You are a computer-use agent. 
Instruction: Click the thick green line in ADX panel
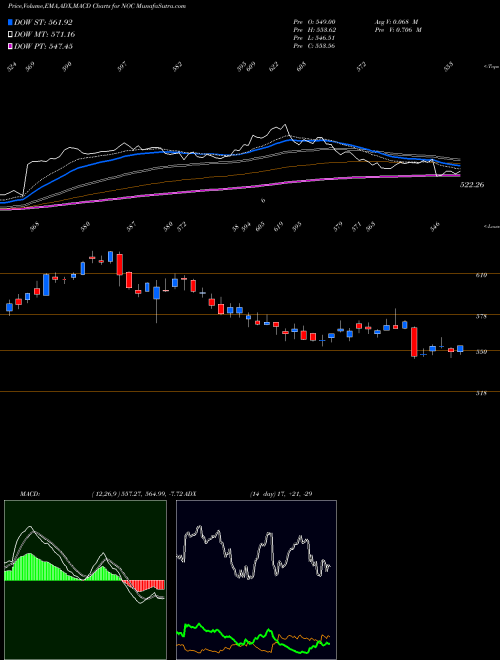click(253, 638)
